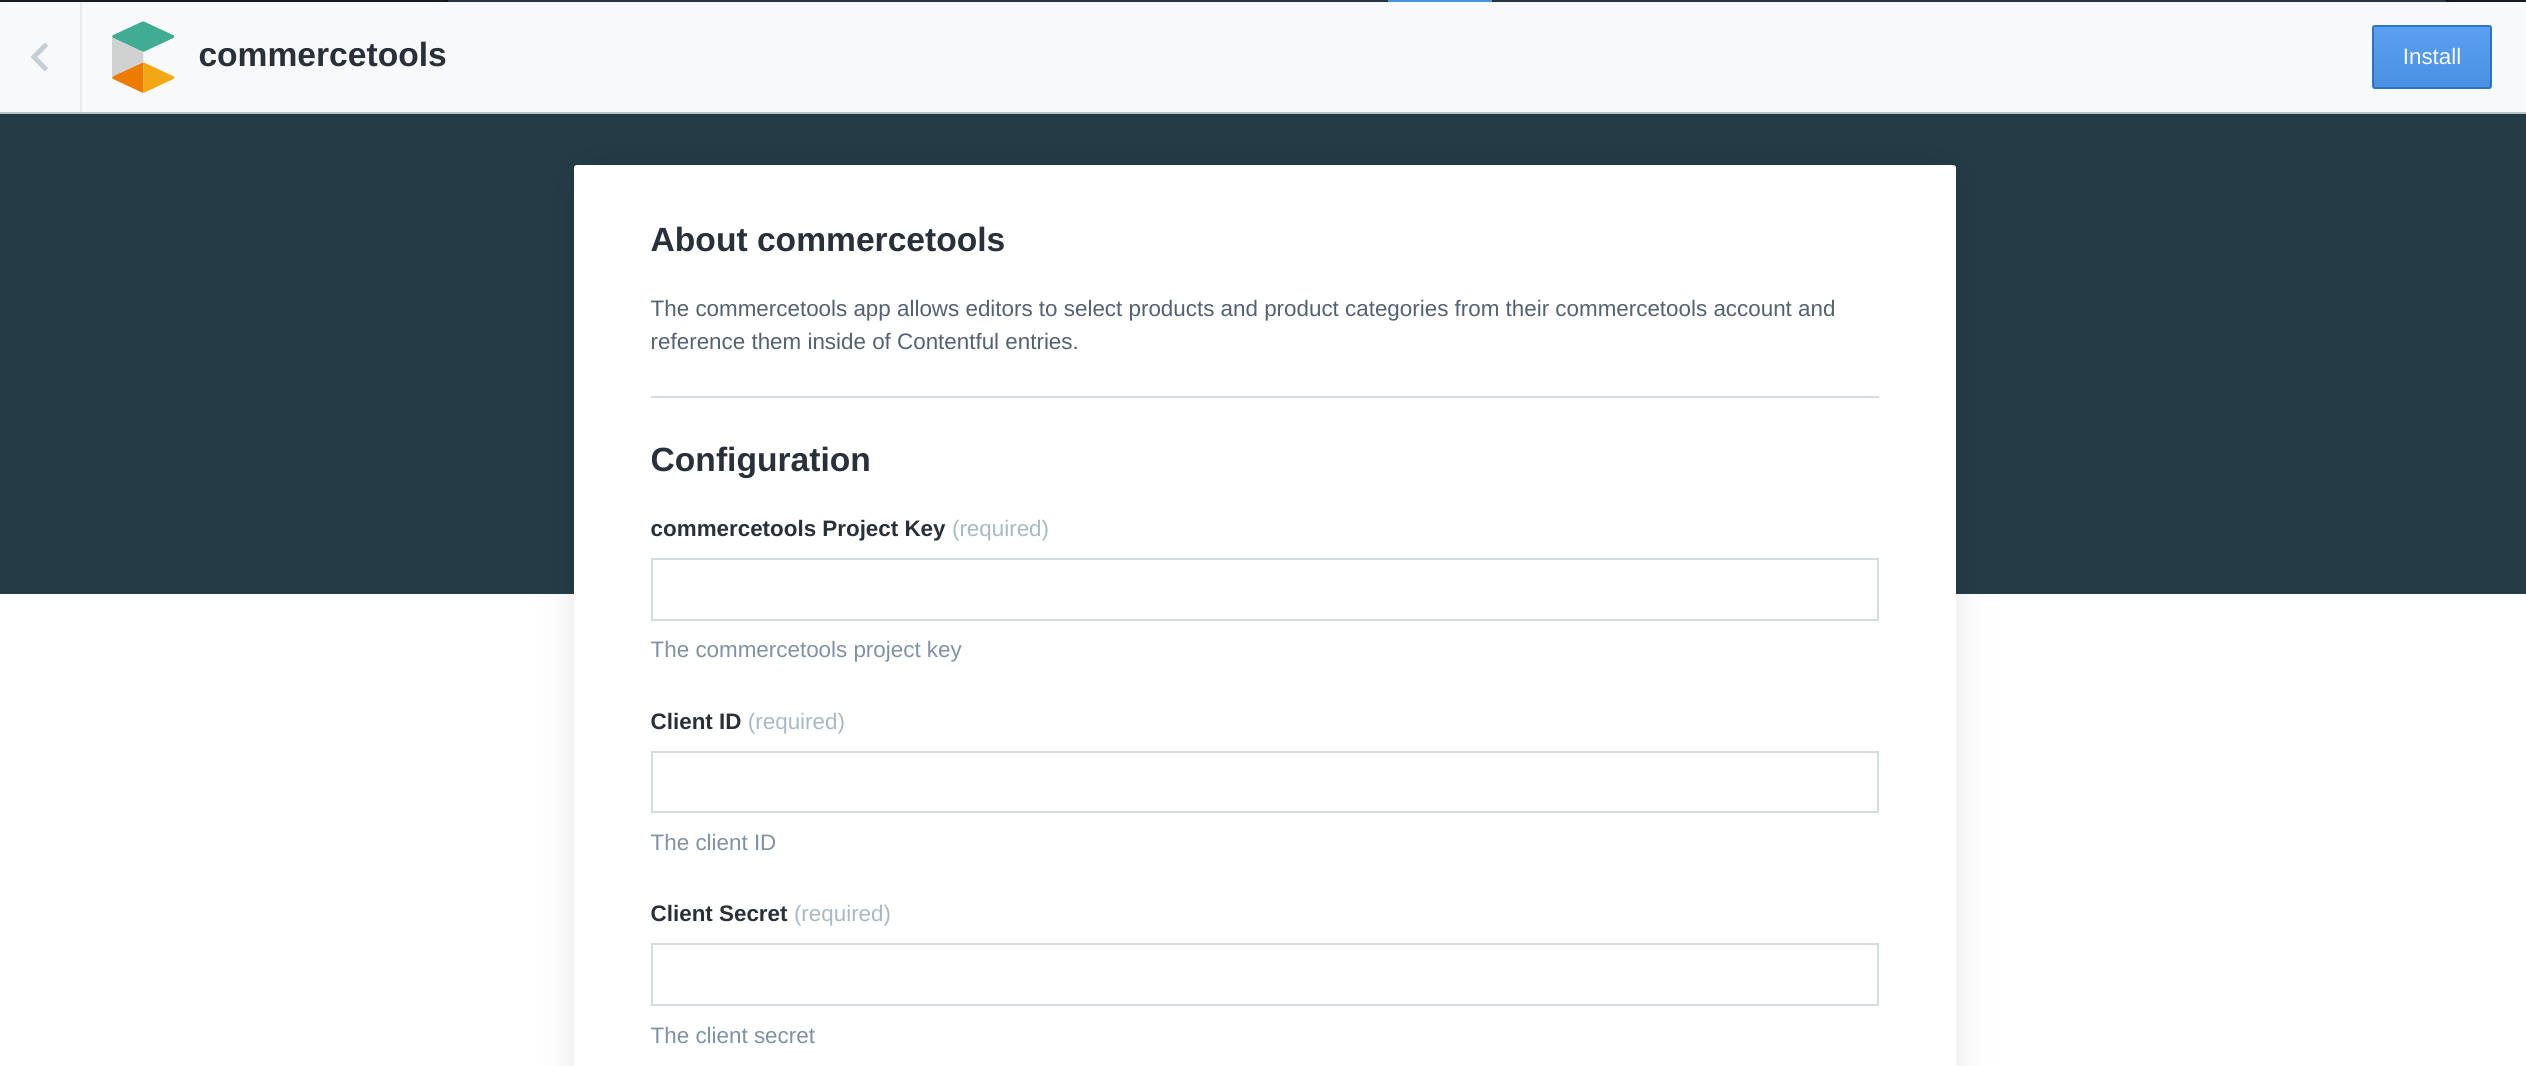Click the 'Client Secret' field label
The width and height of the screenshot is (2526, 1066).
pyautogui.click(x=718, y=914)
